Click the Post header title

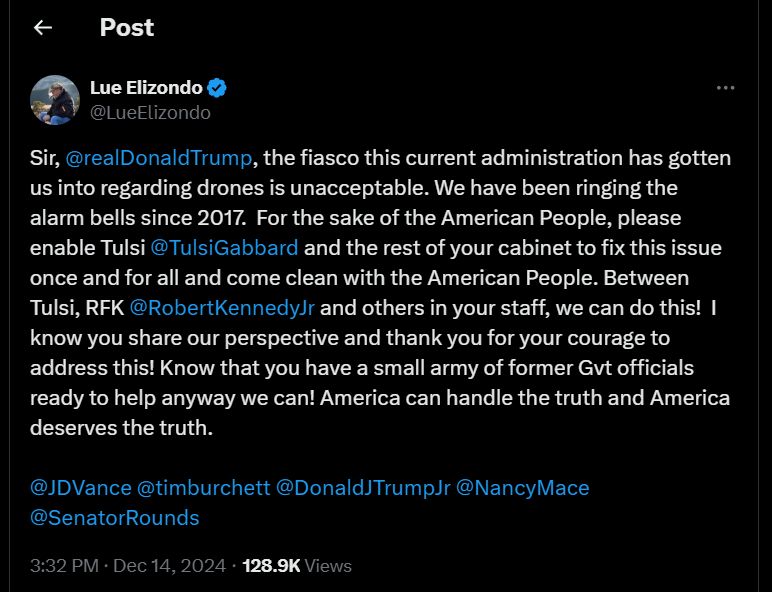pyautogui.click(x=127, y=28)
